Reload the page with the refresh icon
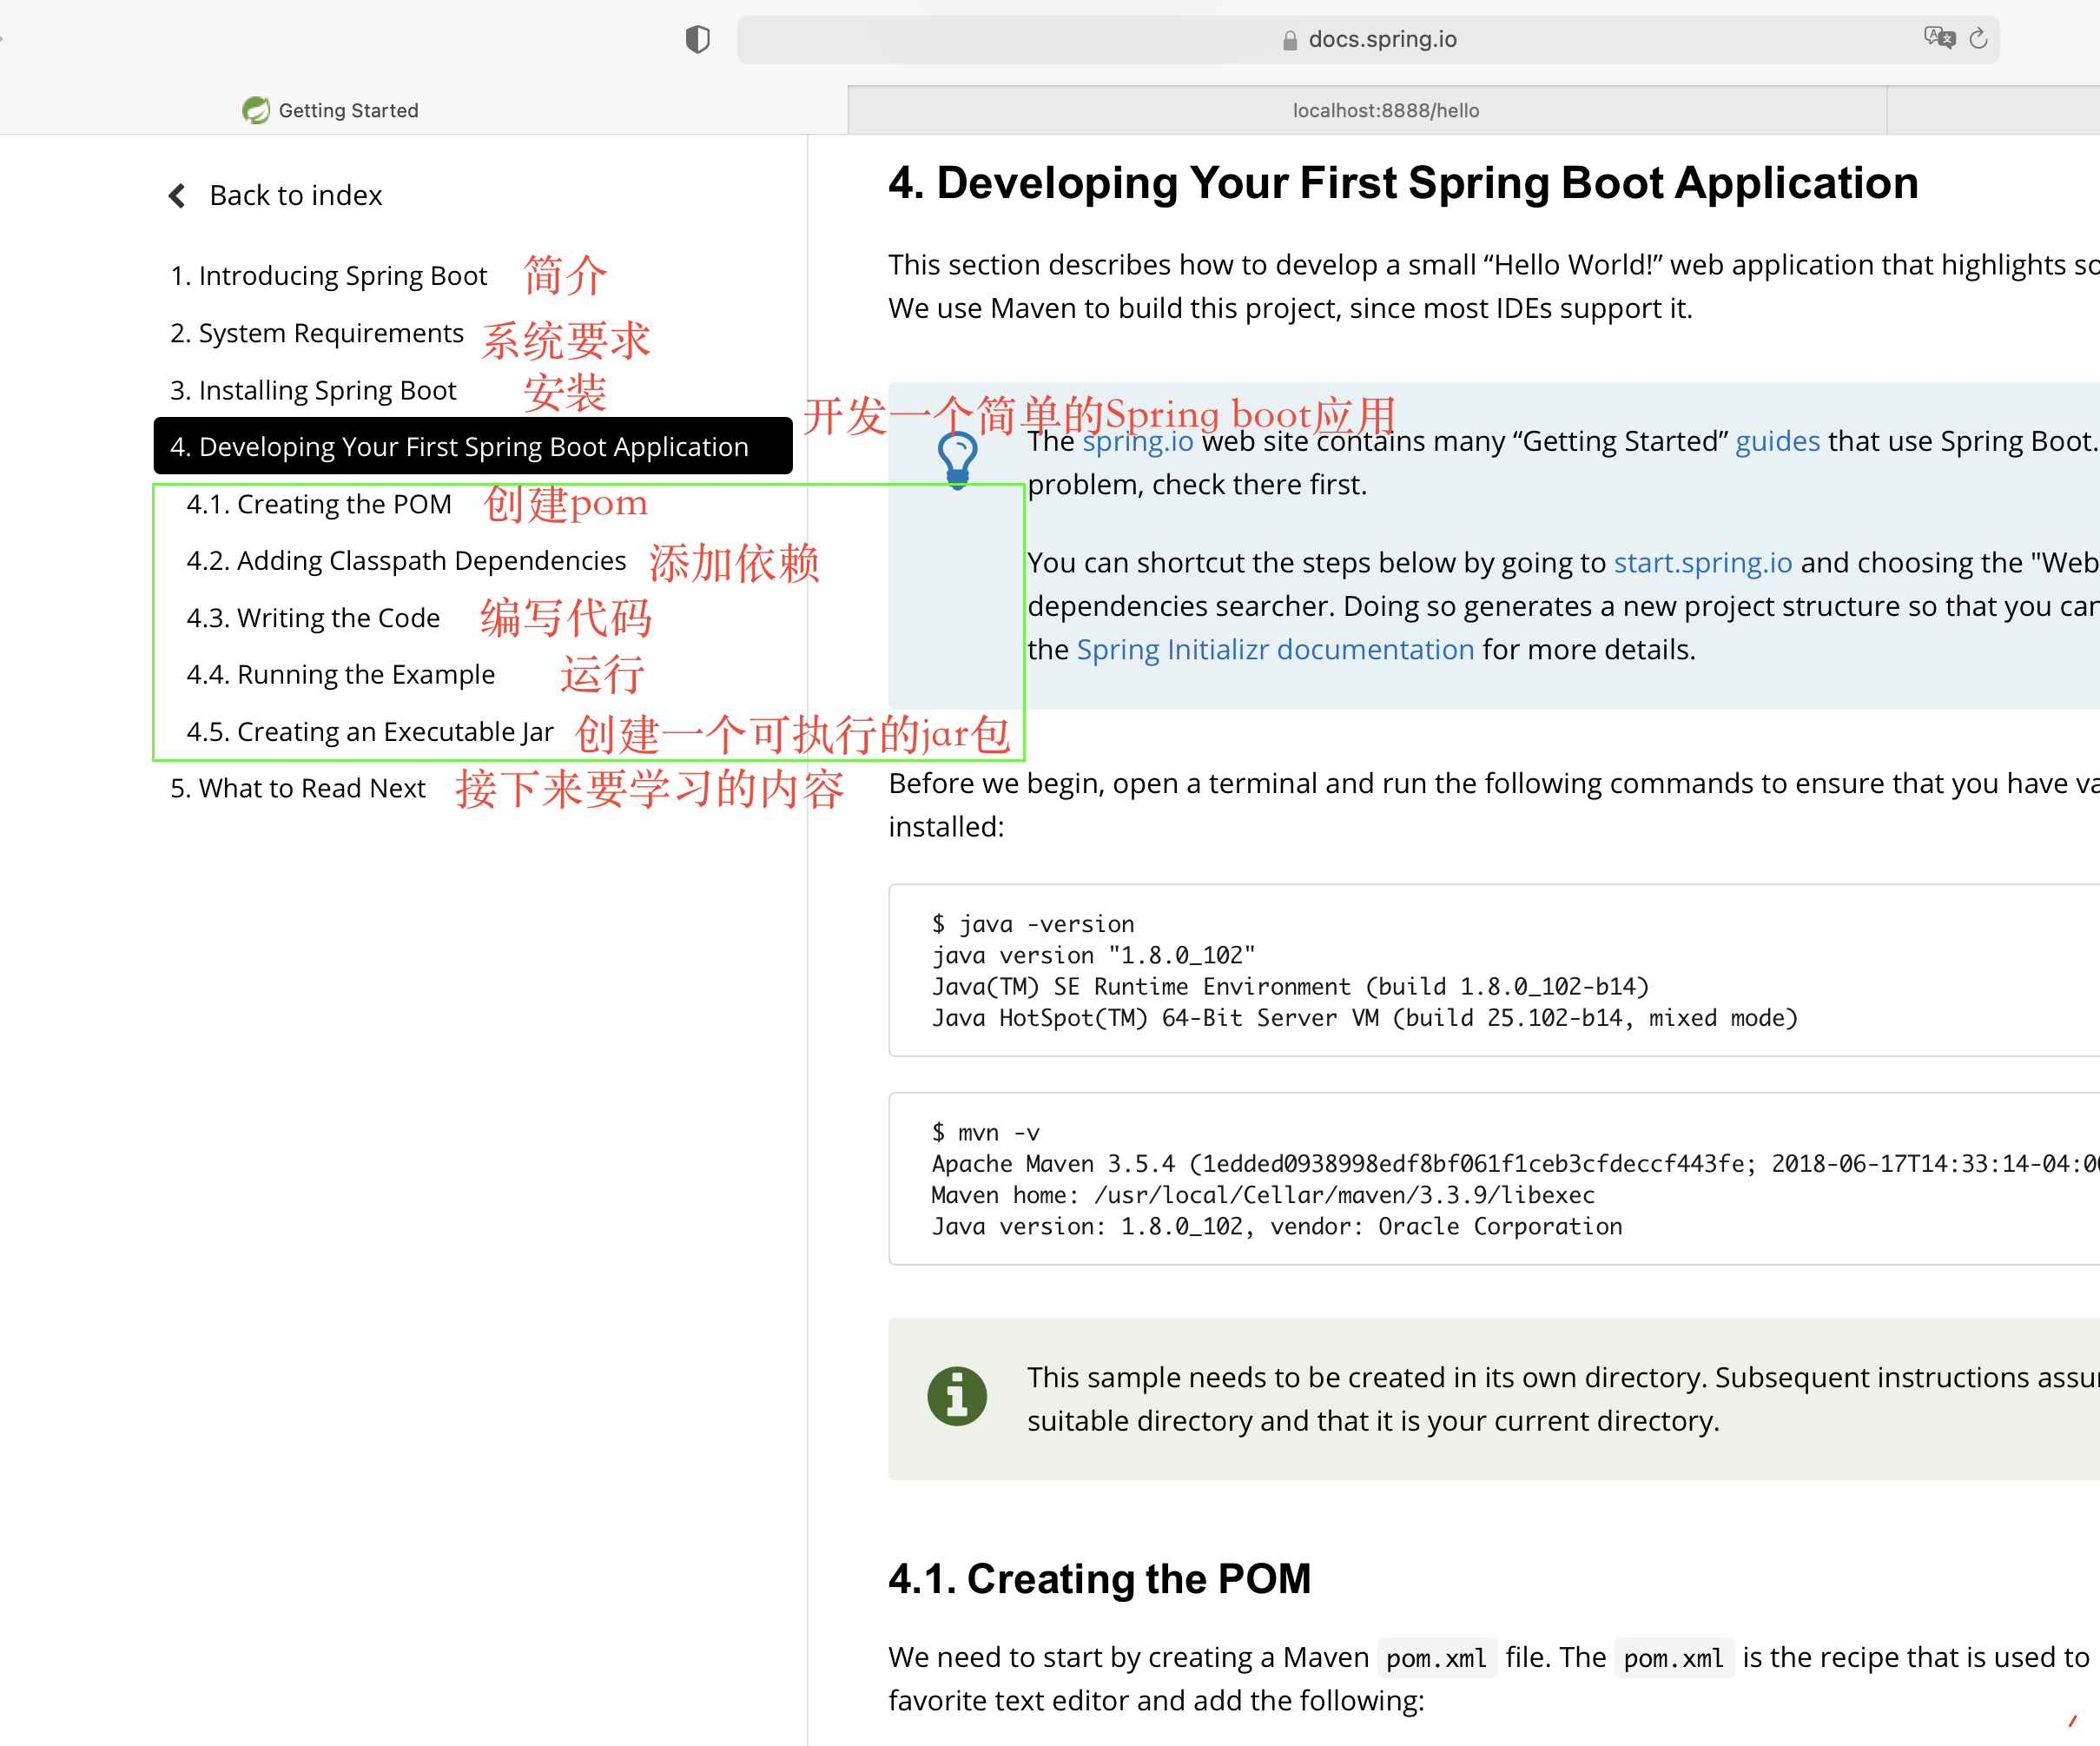Image resolution: width=2100 pixels, height=1746 pixels. tap(1980, 38)
